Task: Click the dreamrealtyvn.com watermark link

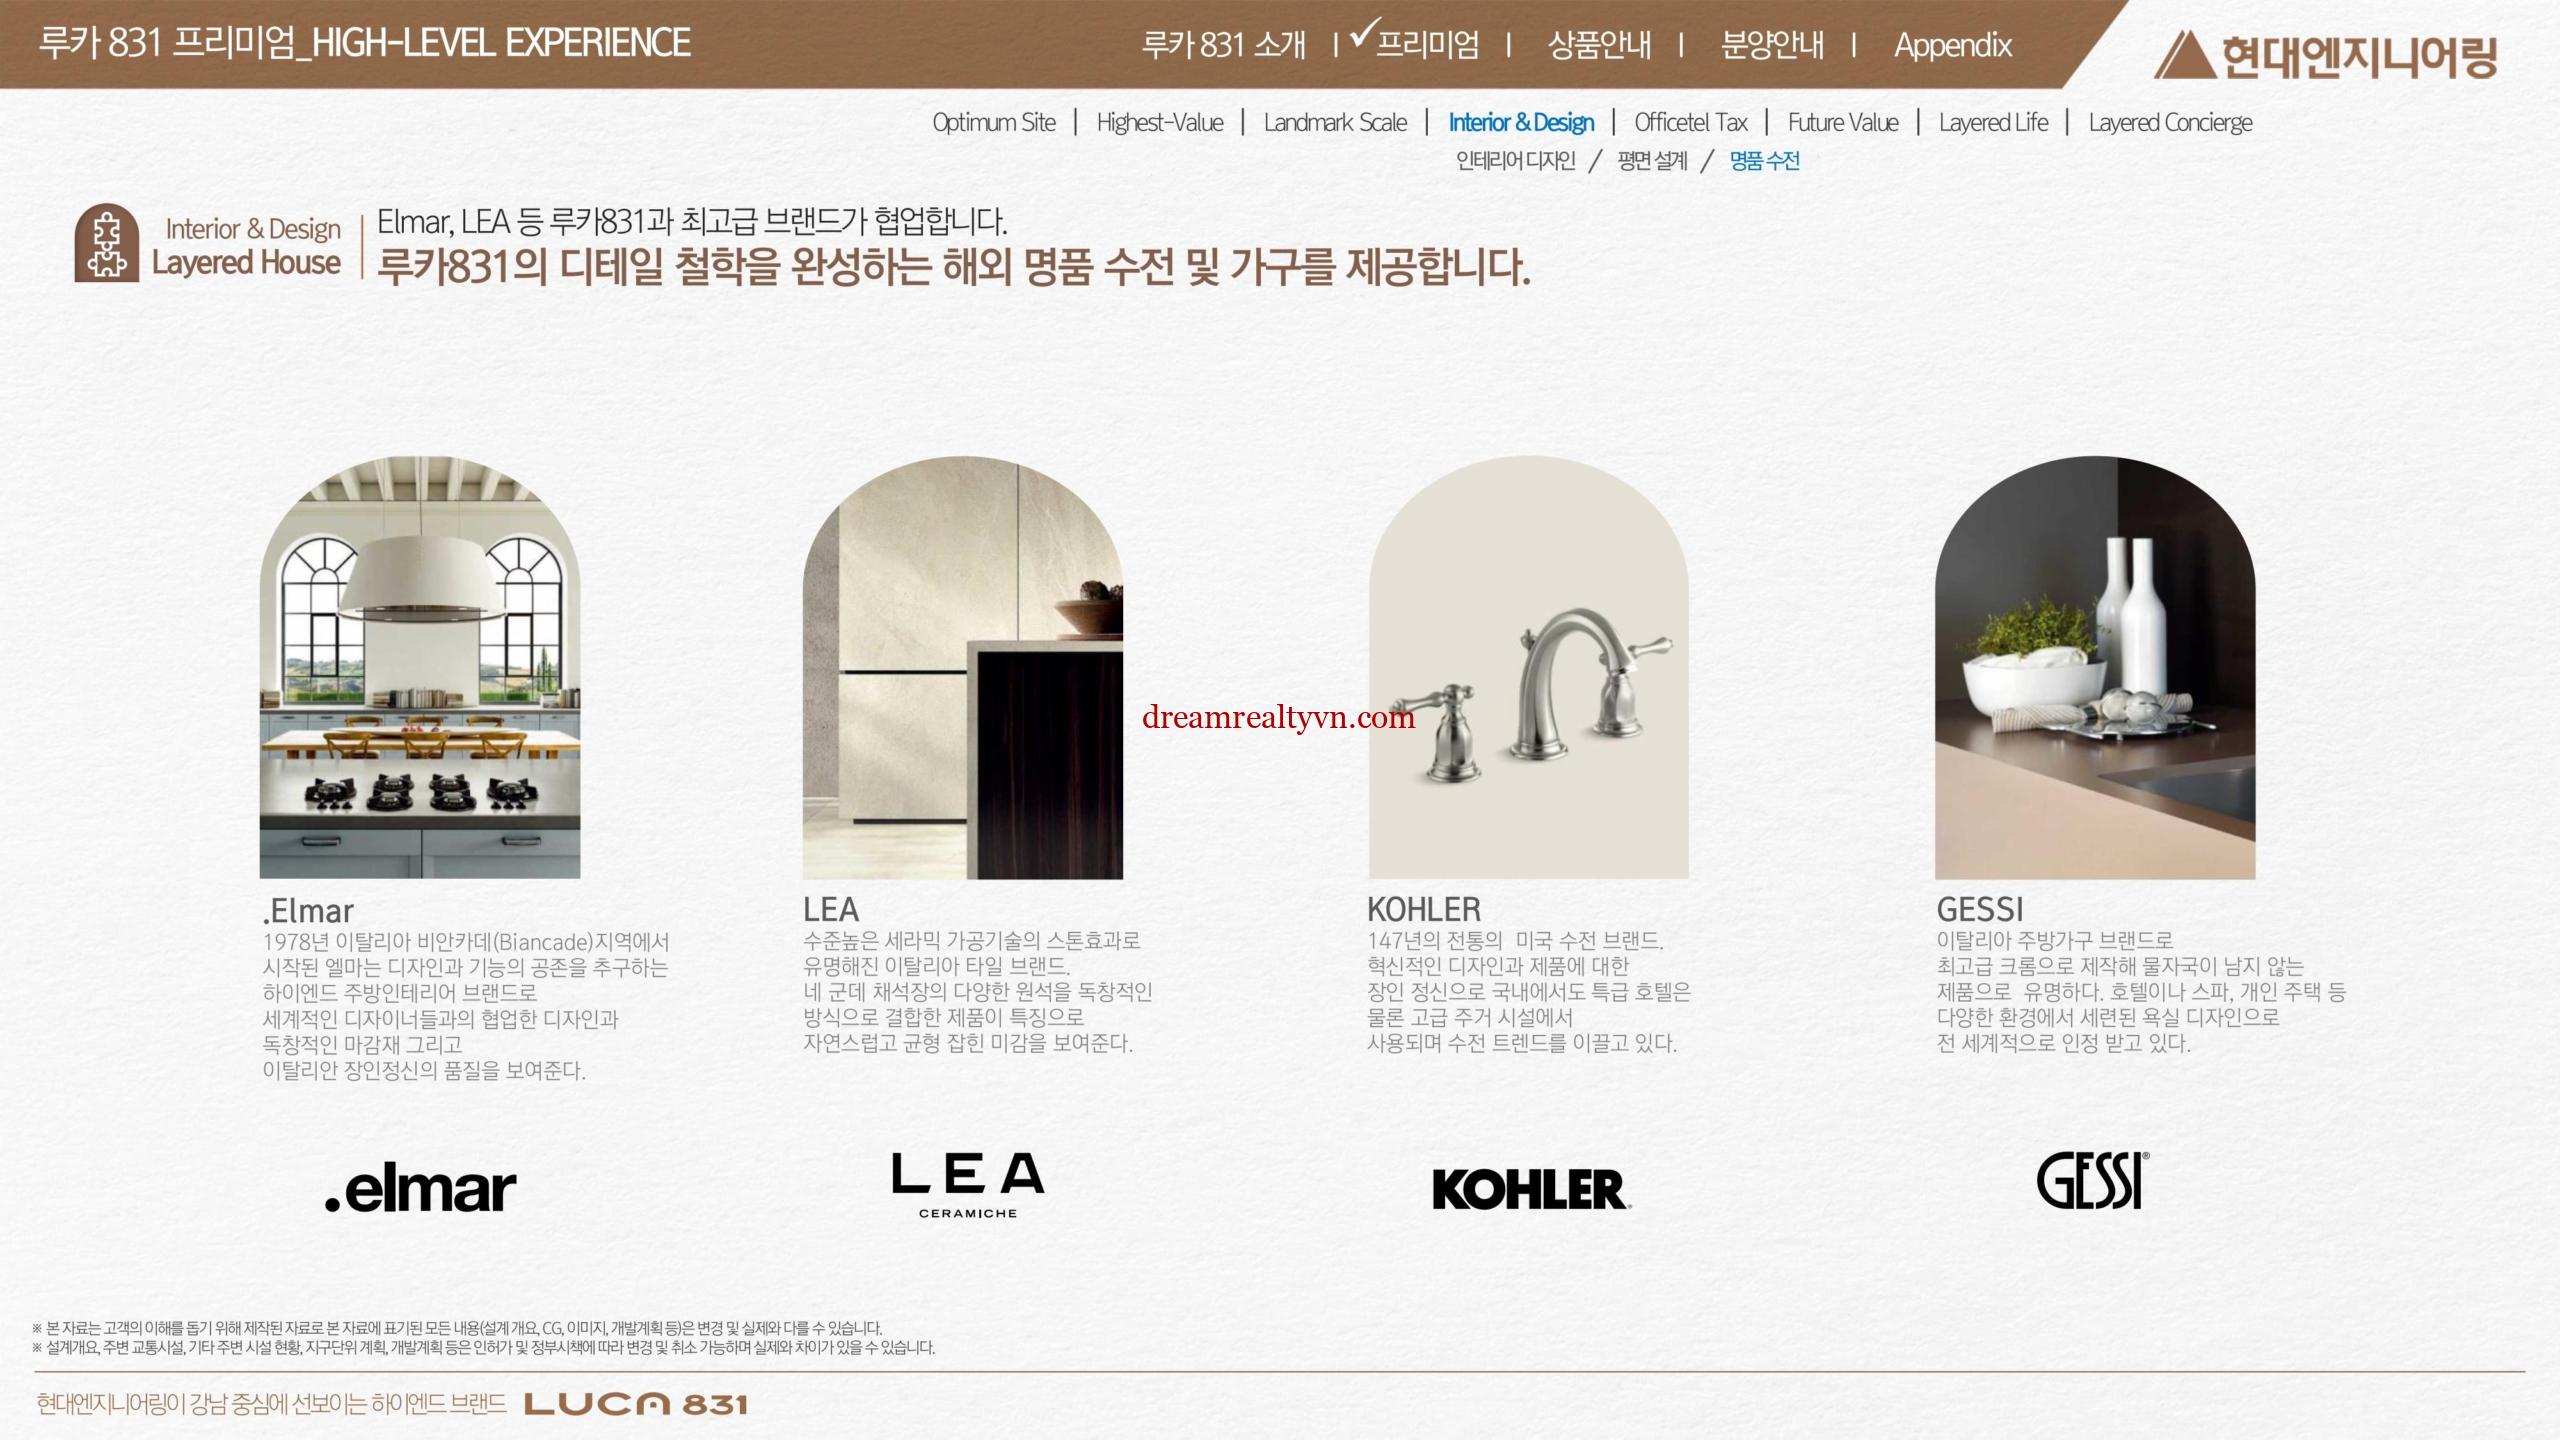Action: (x=1278, y=717)
